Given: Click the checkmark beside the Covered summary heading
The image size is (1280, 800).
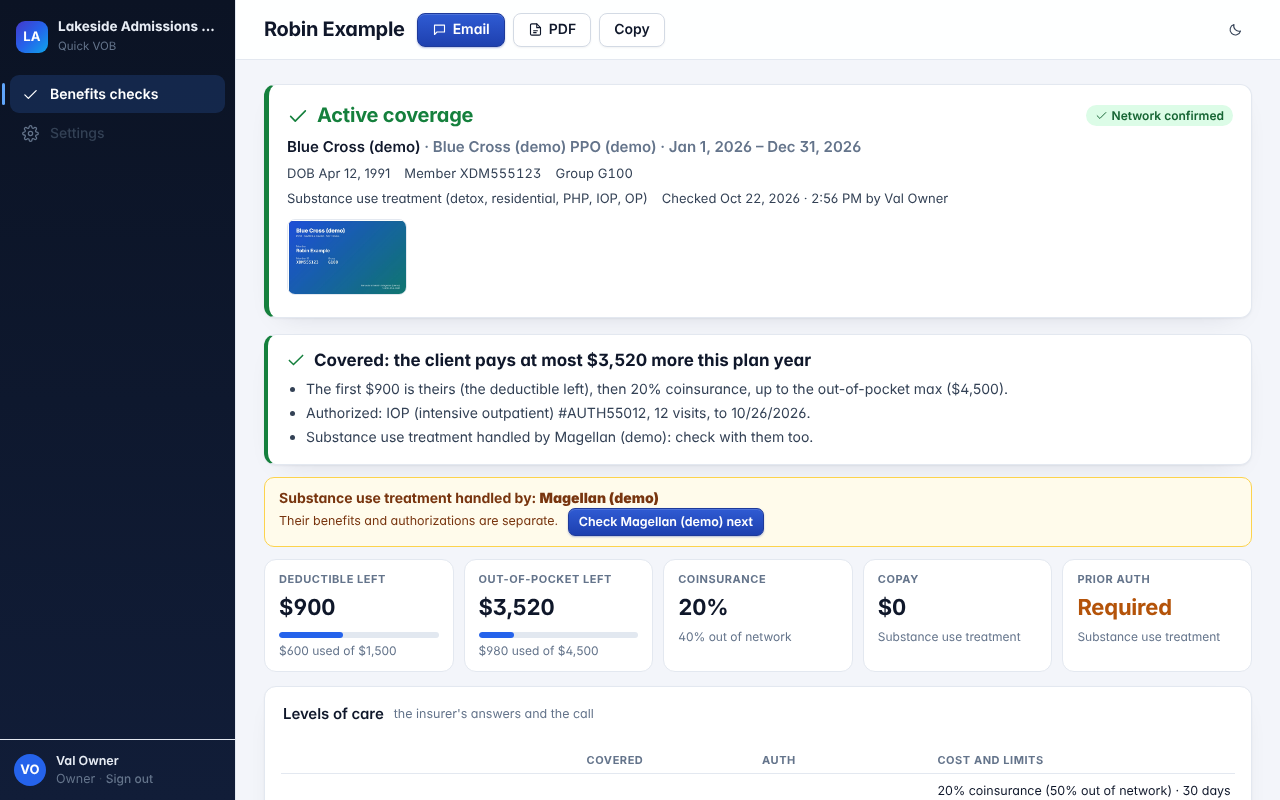Looking at the screenshot, I should click(x=296, y=360).
